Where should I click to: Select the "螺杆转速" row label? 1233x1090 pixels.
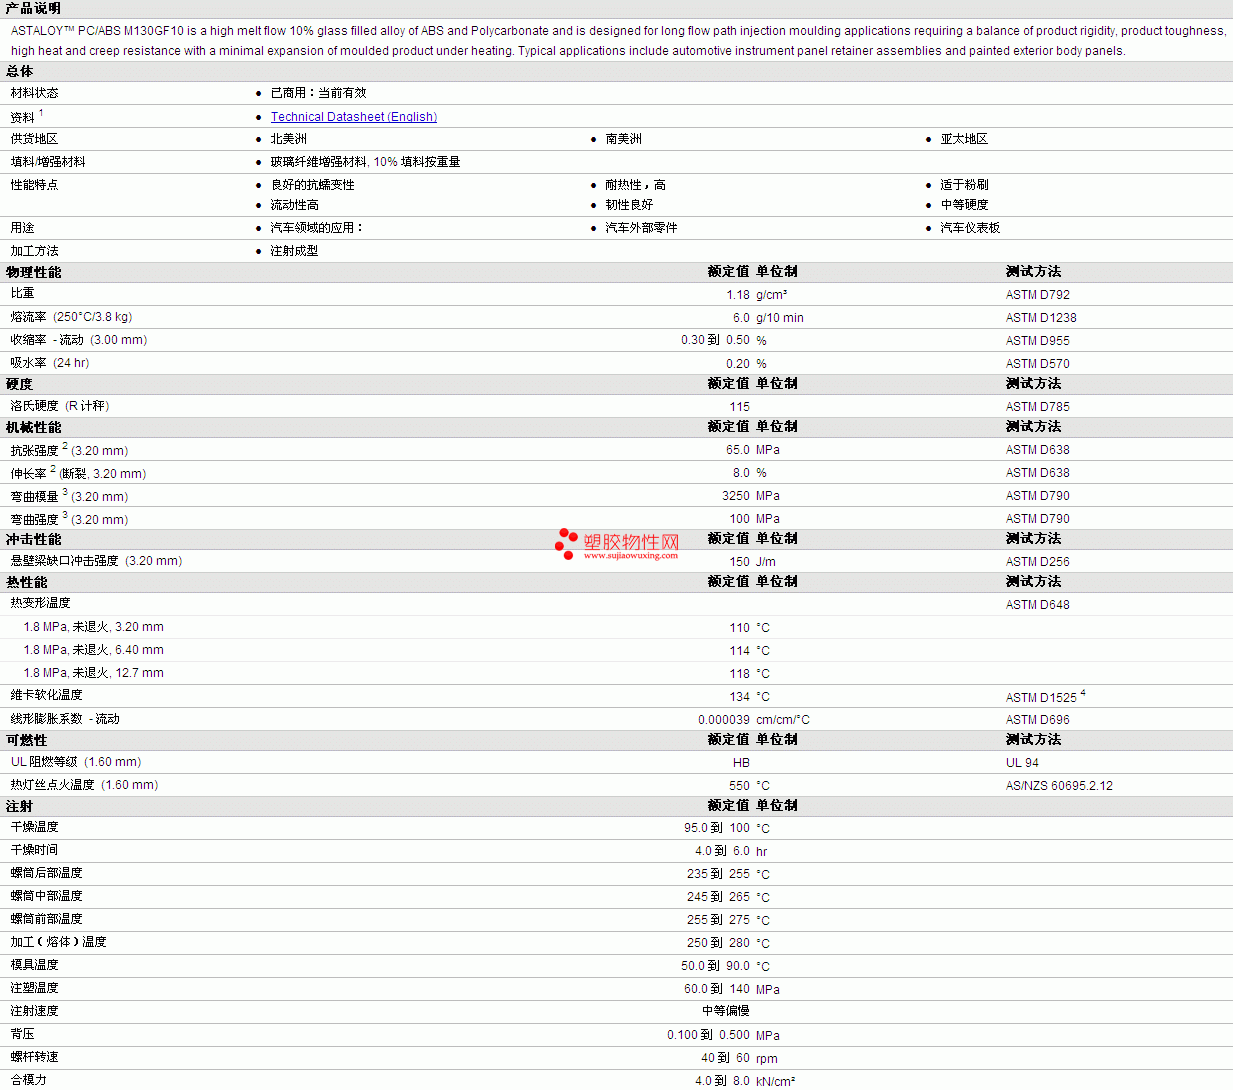pos(35,1057)
